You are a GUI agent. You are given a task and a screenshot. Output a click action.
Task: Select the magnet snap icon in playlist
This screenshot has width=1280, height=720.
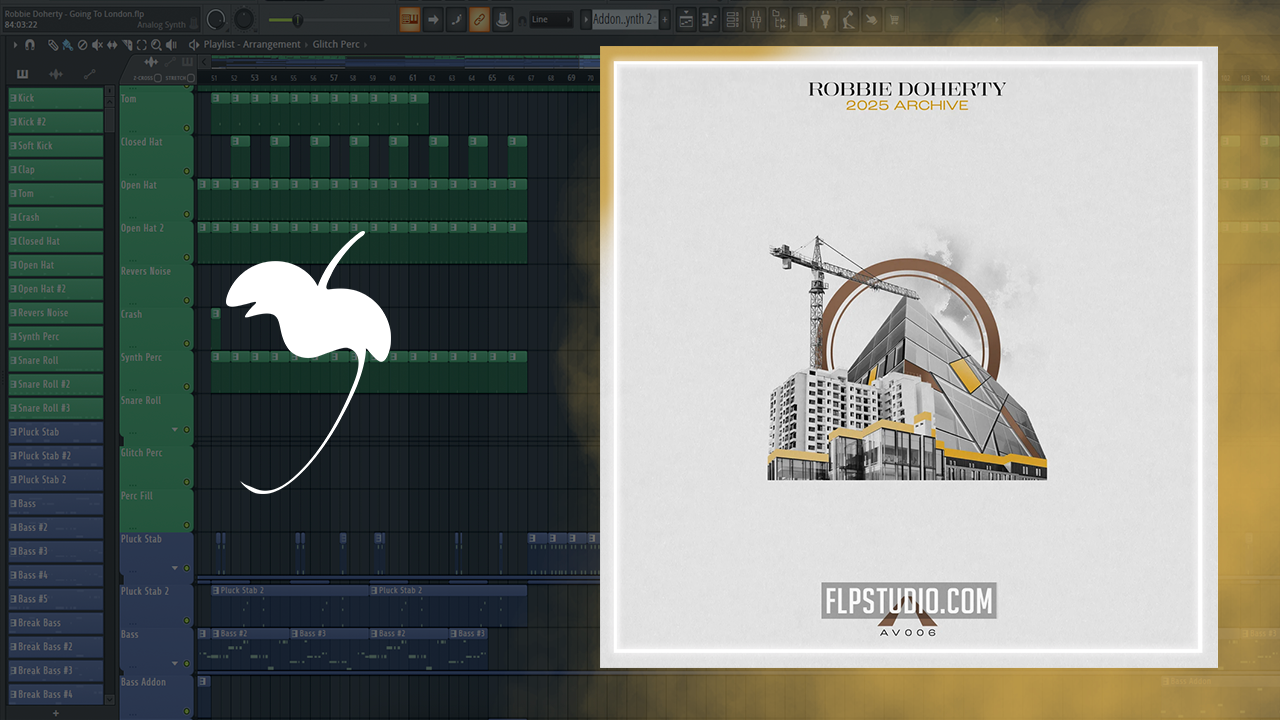pyautogui.click(x=30, y=45)
